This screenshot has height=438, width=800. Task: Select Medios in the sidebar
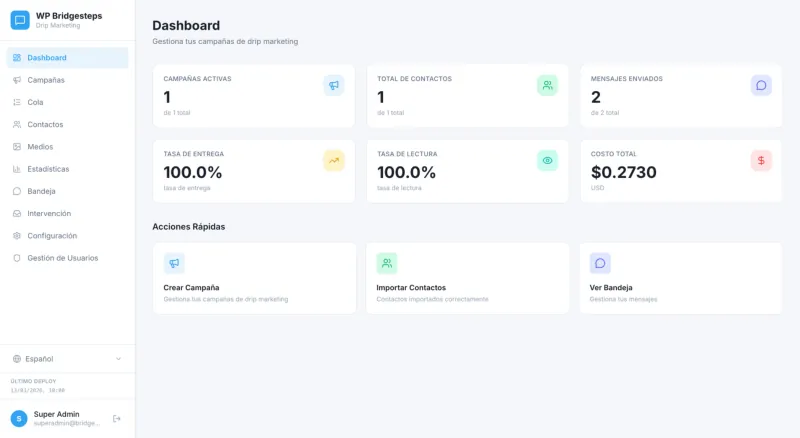pyautogui.click(x=67, y=147)
